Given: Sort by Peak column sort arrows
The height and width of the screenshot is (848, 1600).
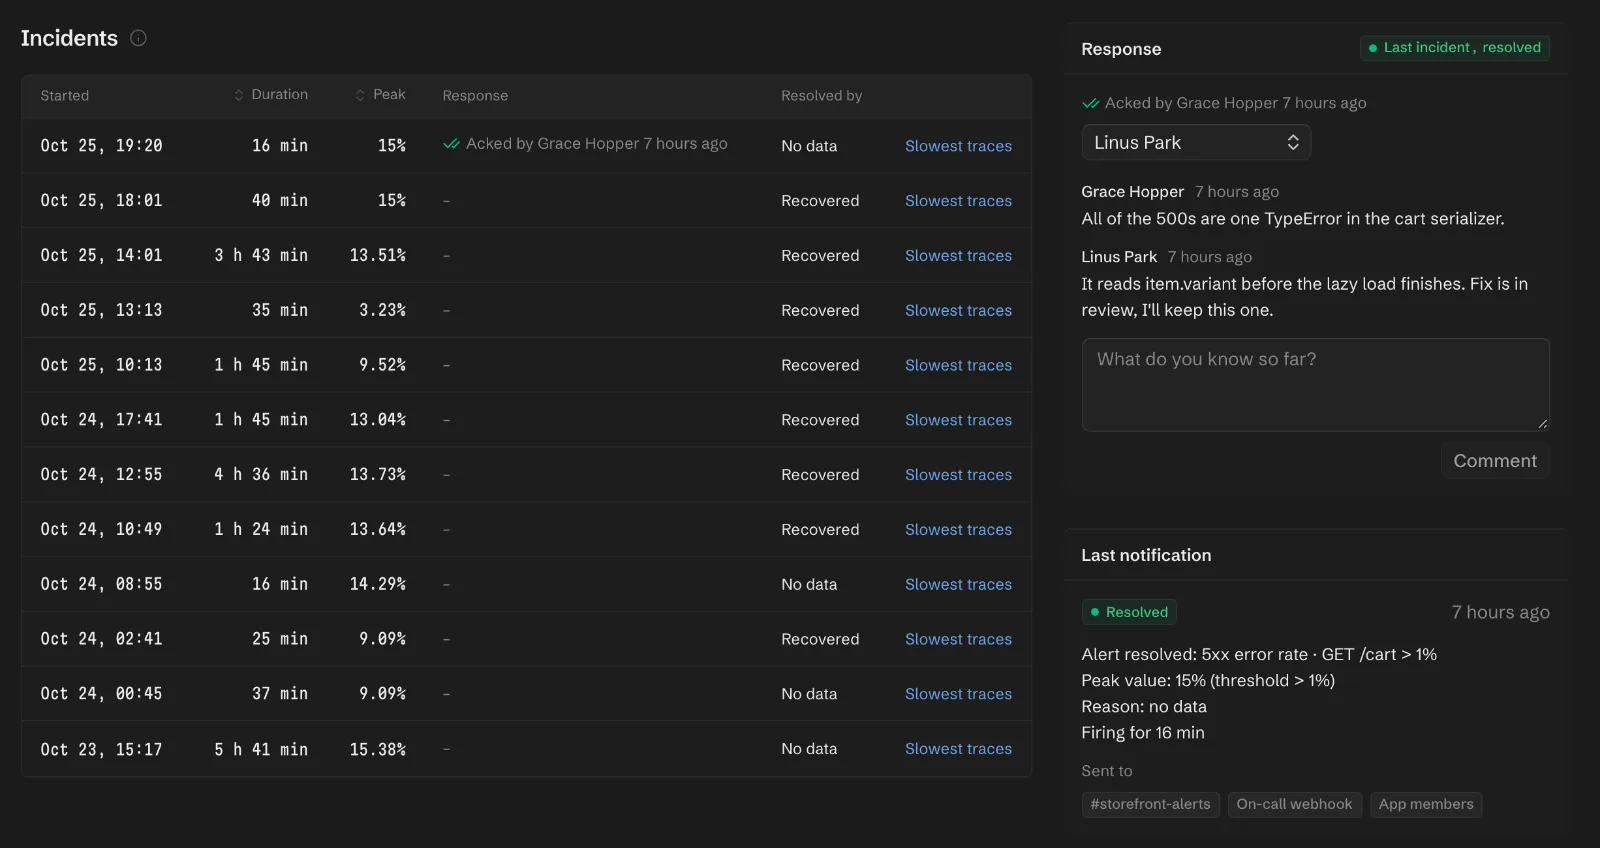Looking at the screenshot, I should [360, 95].
